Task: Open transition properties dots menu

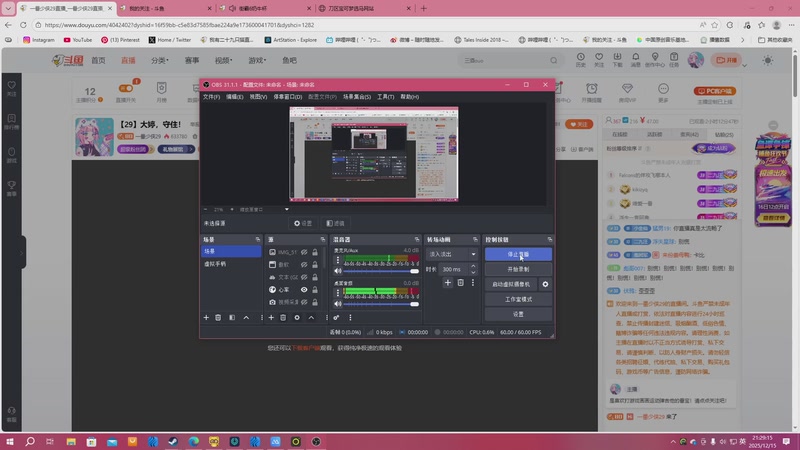Action: click(x=472, y=282)
